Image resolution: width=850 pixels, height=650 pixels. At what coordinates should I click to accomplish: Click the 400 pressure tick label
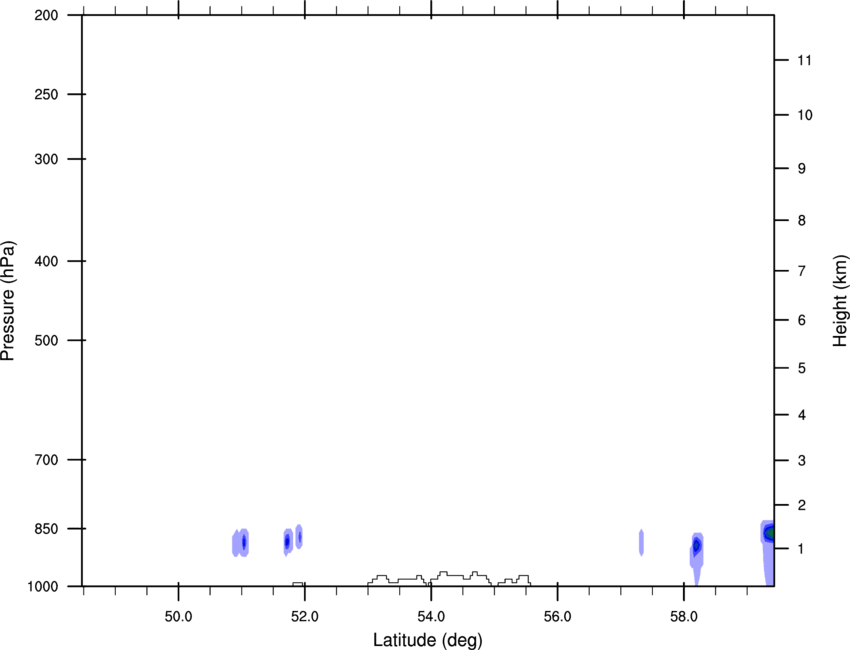click(x=46, y=261)
